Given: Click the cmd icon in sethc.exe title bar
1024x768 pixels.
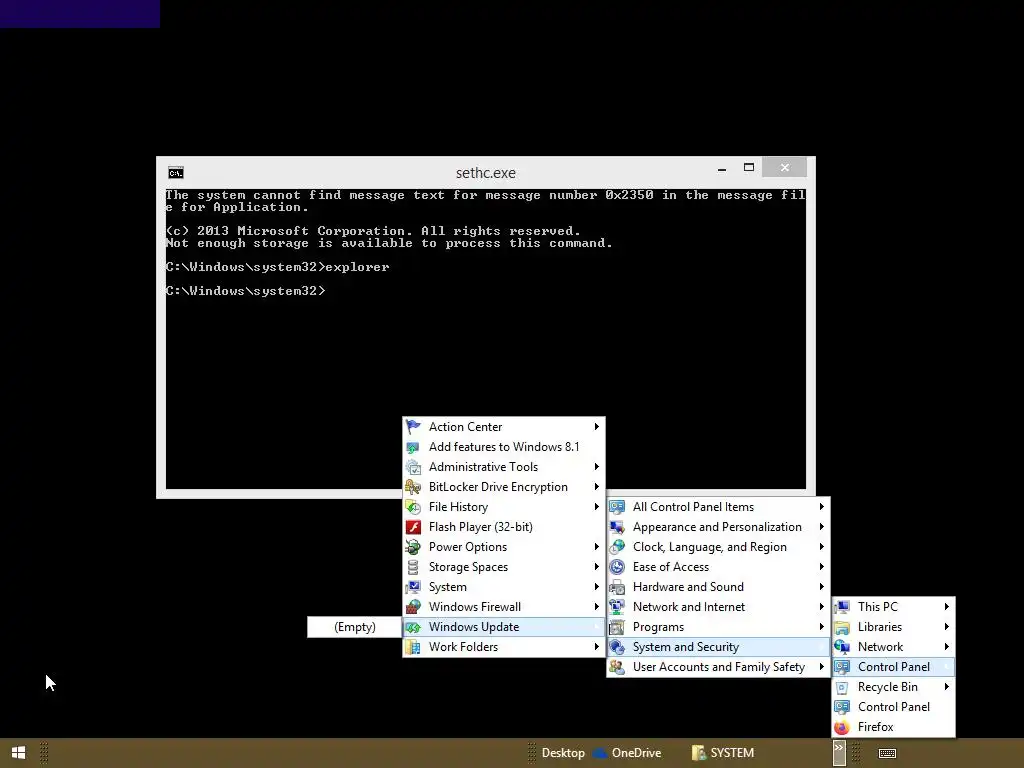Looking at the screenshot, I should [176, 172].
